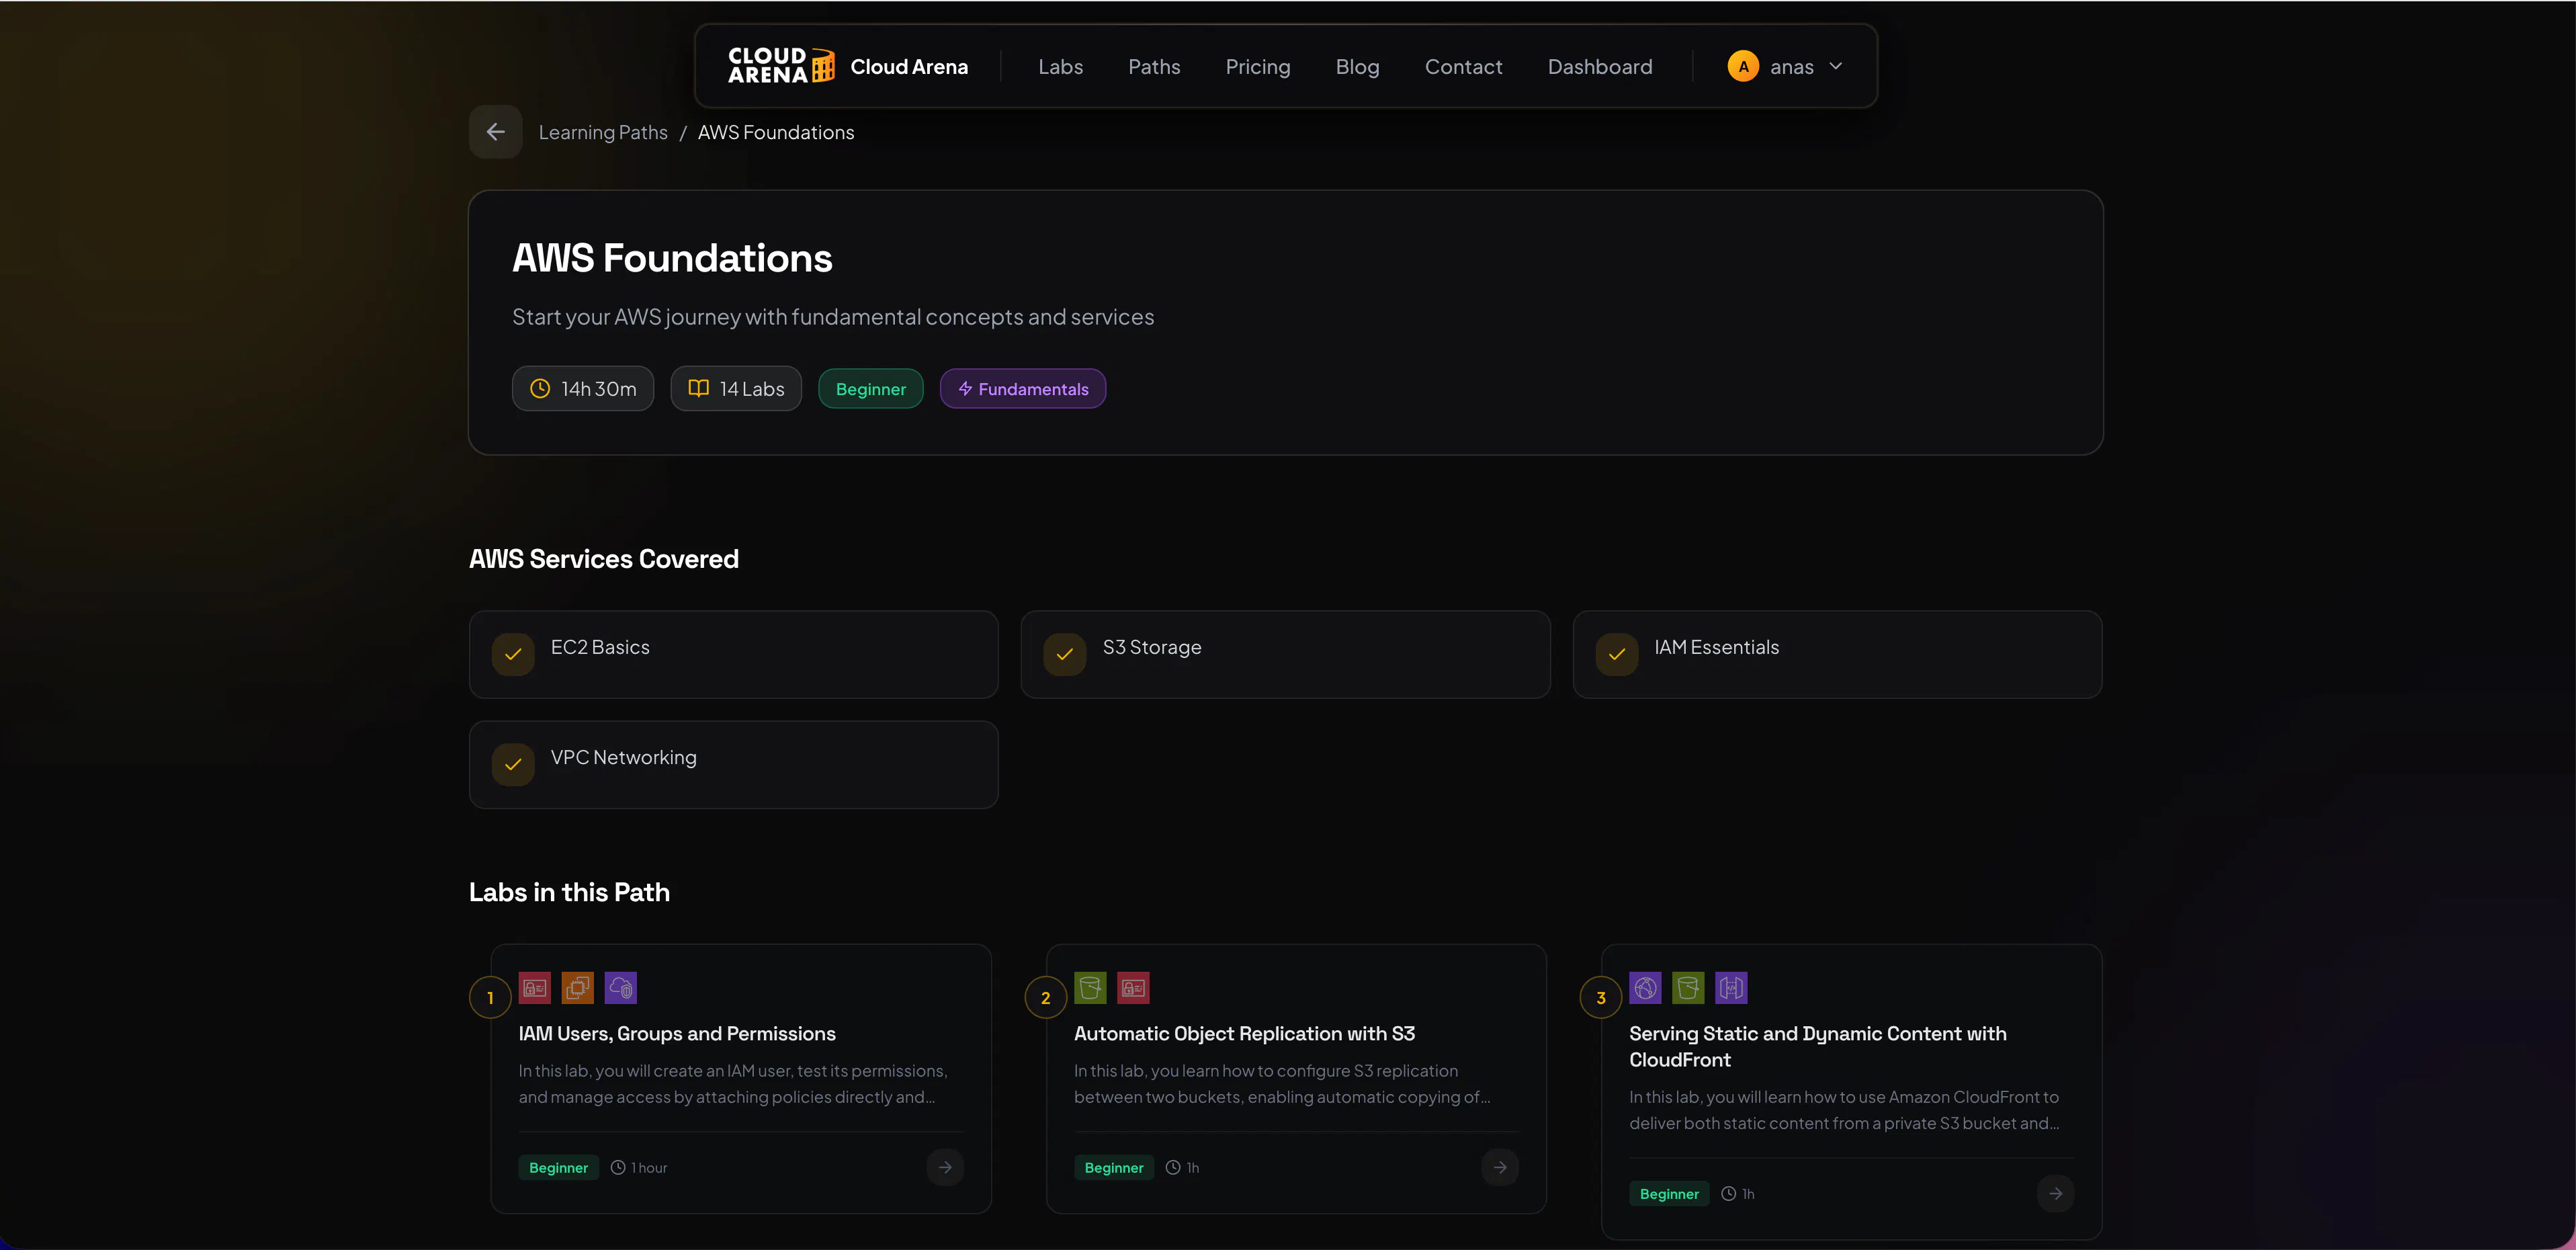Screen dimensions: 2576x1250
Task: Open the Contact page
Action: pyautogui.click(x=1464, y=66)
